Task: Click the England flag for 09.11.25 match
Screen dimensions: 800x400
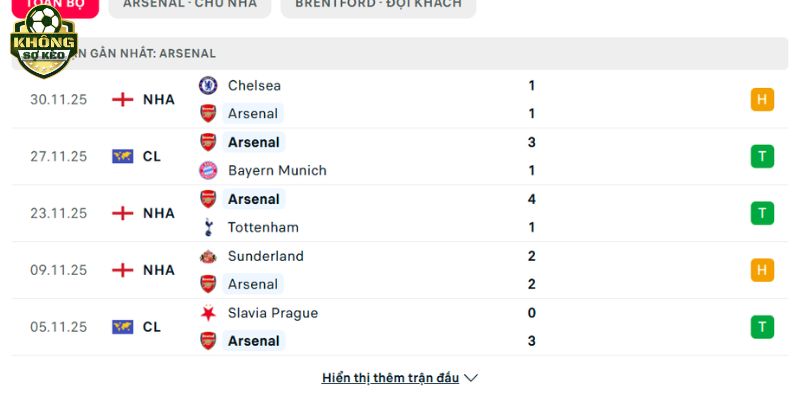Action: coord(123,270)
